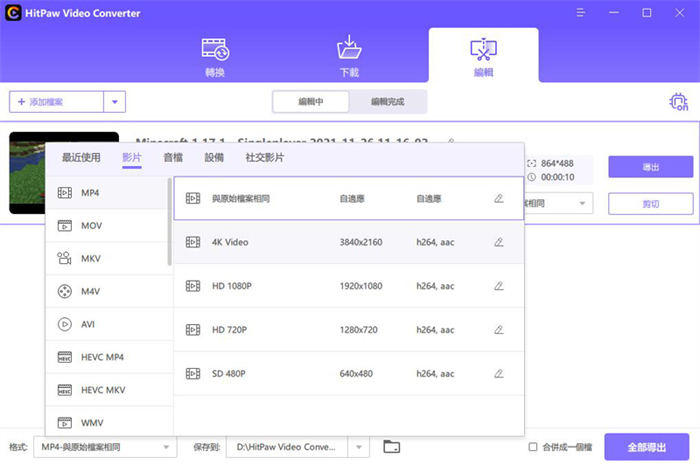Click the 864*488 resolution text

click(557, 163)
